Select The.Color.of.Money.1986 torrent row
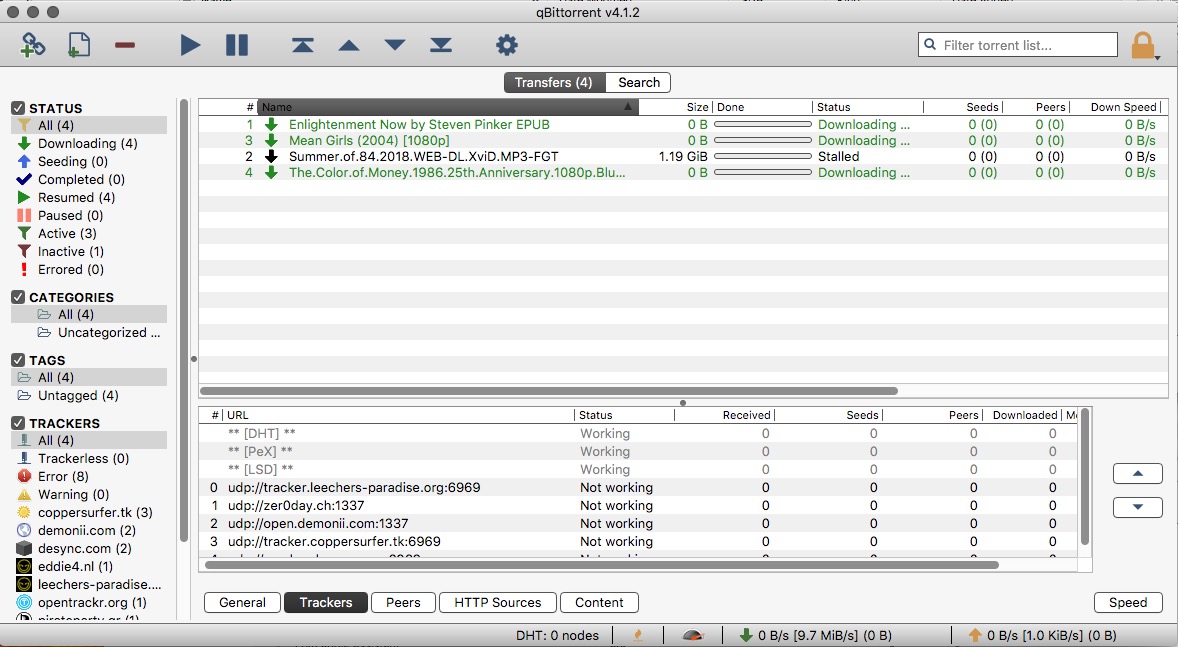Screen dimensions: 1178x647 pos(683,173)
